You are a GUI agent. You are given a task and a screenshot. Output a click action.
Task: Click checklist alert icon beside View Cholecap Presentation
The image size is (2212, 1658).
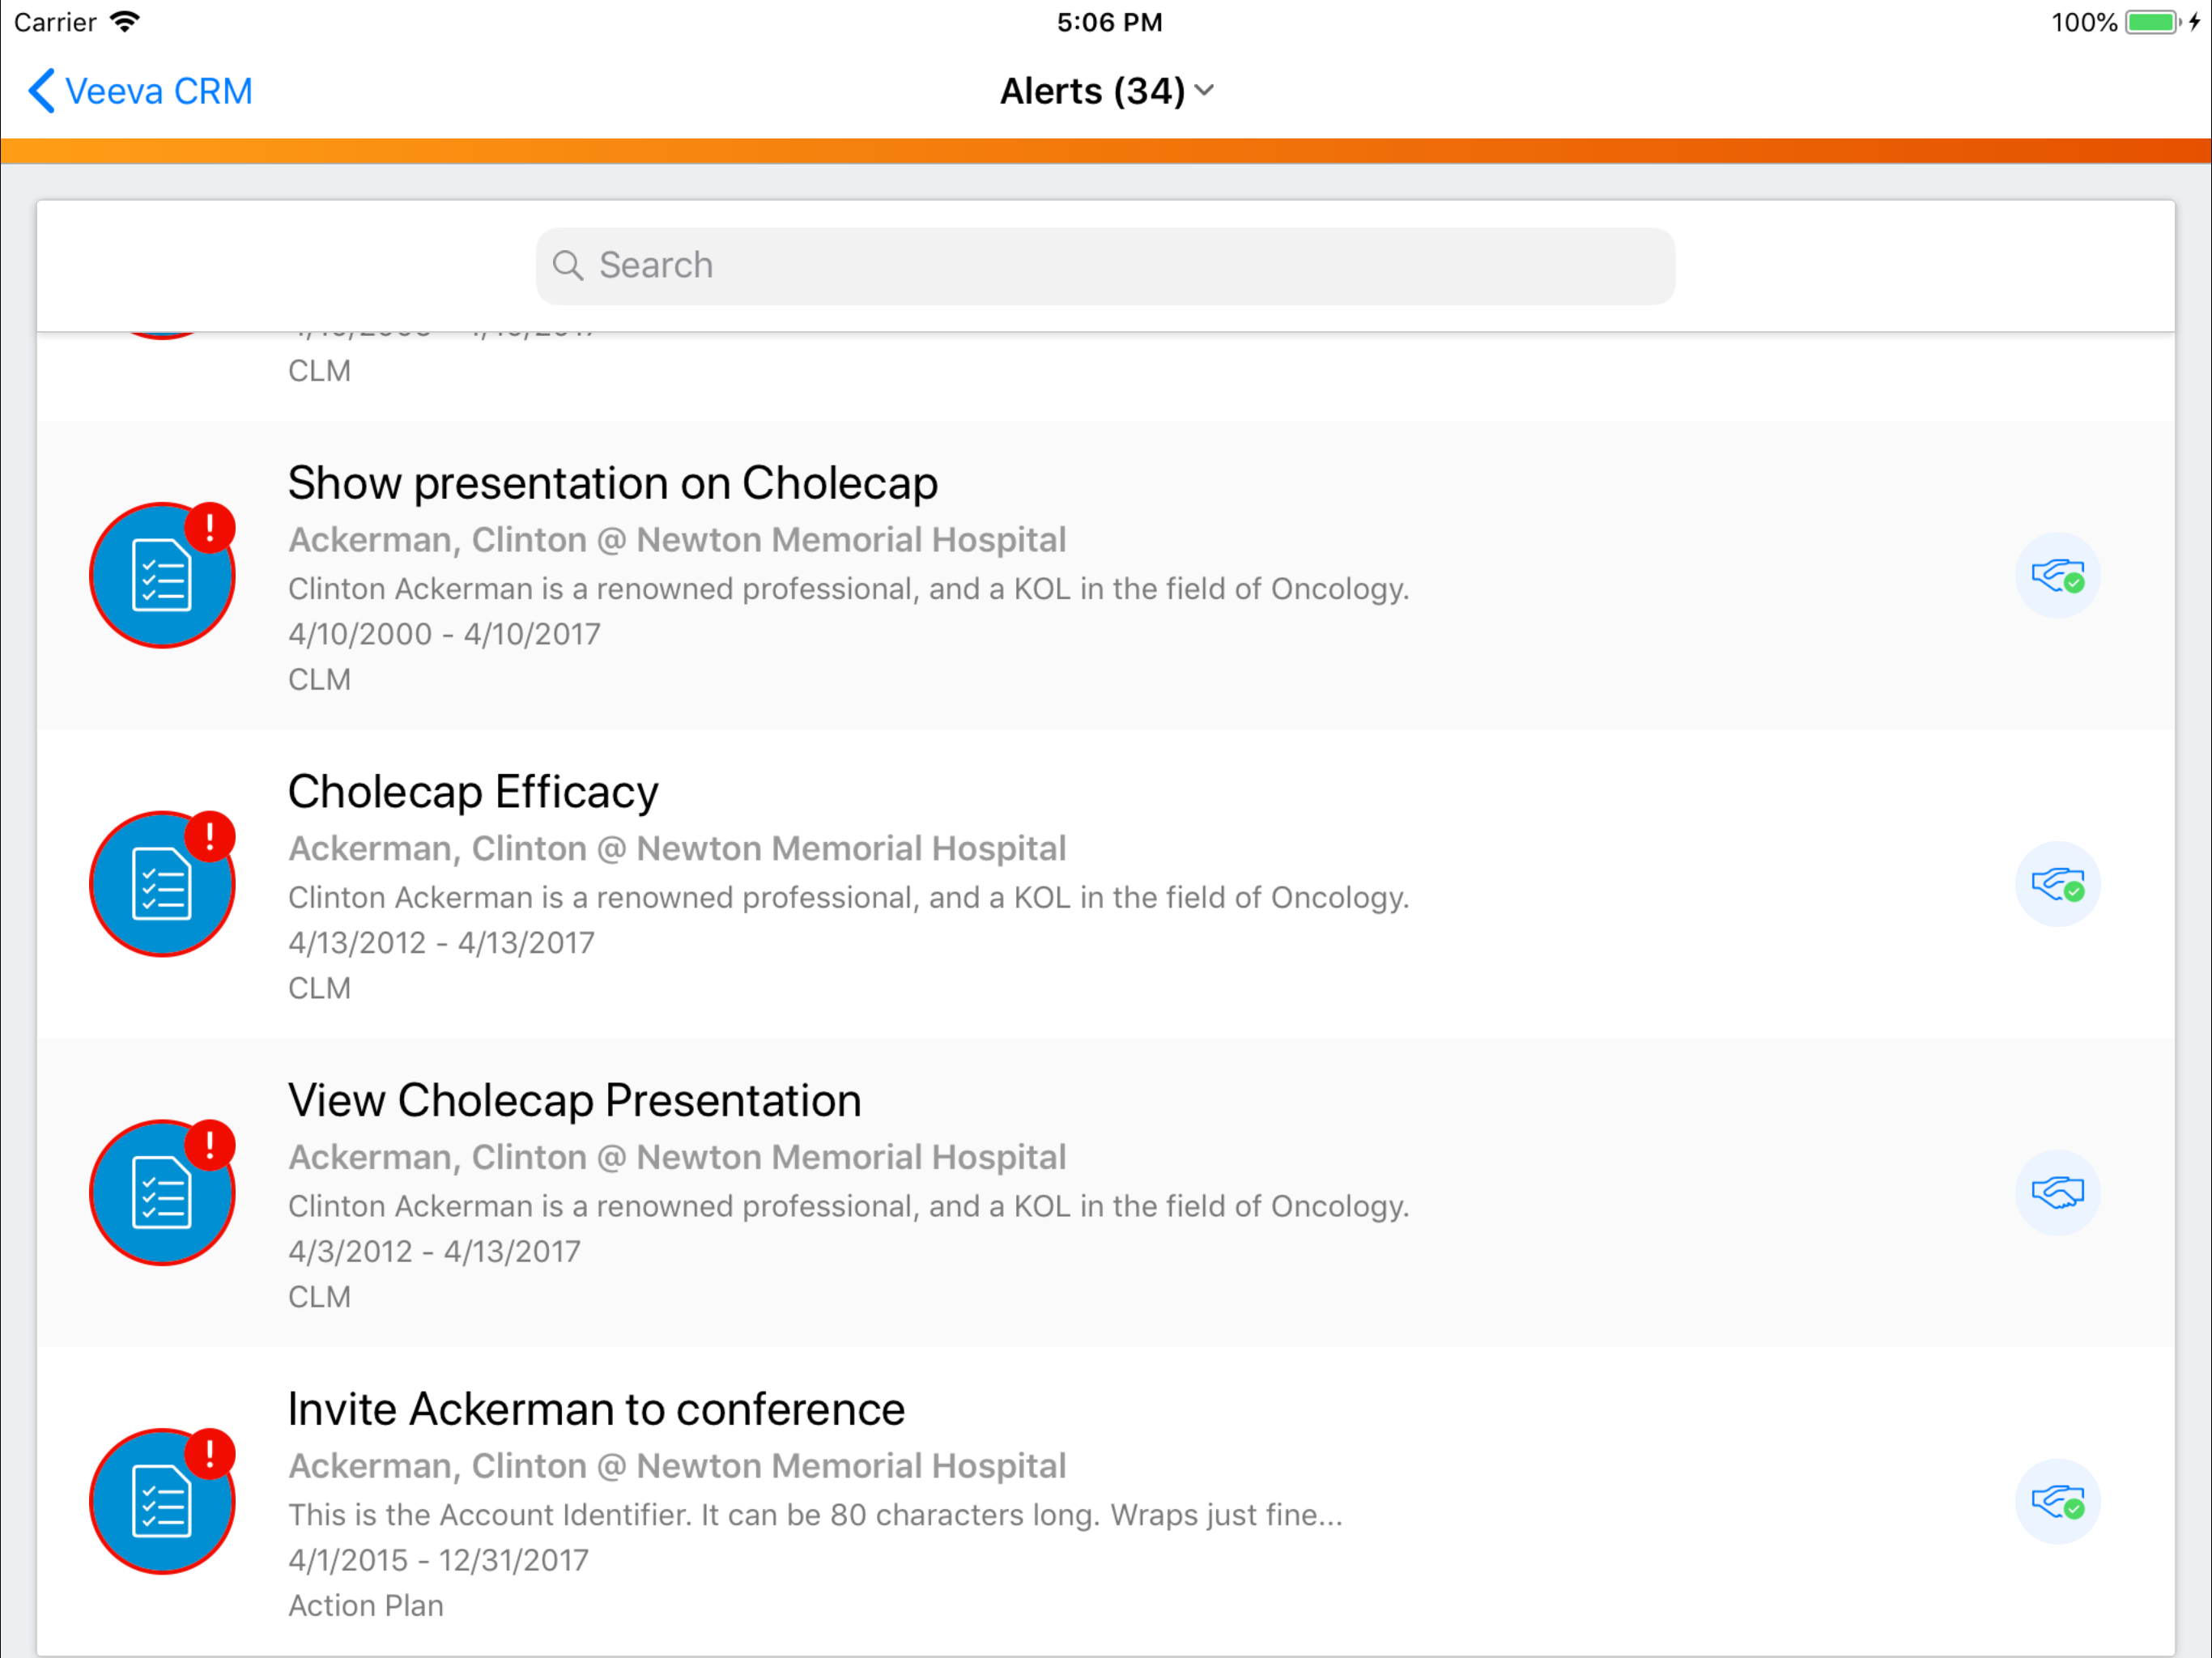coord(162,1192)
